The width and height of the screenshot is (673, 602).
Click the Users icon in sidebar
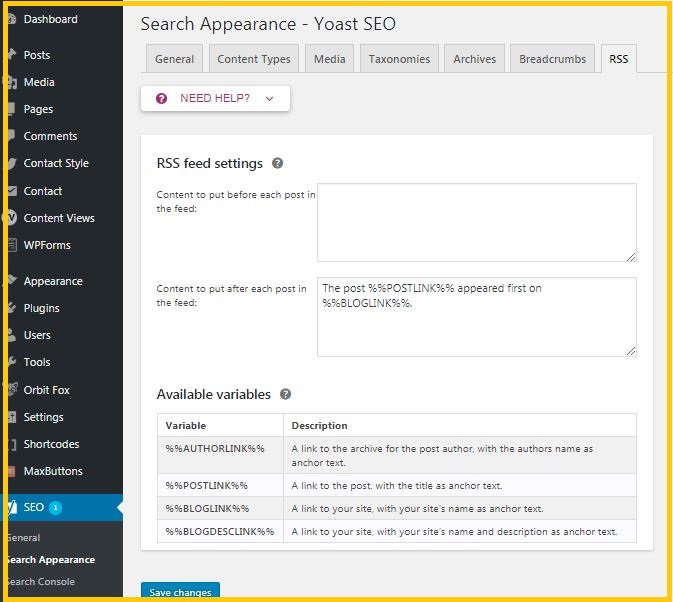pos(12,335)
